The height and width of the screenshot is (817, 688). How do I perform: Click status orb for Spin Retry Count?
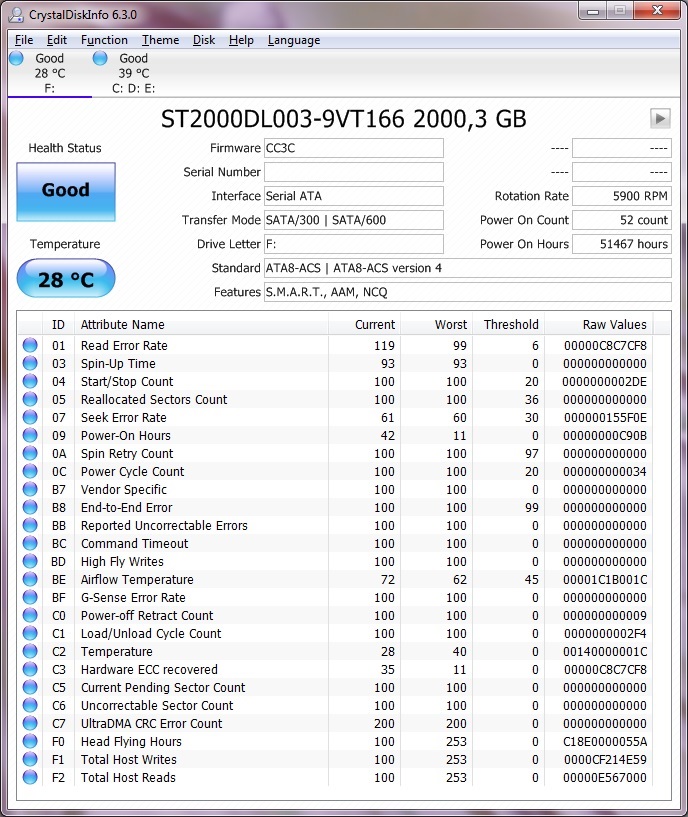click(x=30, y=453)
